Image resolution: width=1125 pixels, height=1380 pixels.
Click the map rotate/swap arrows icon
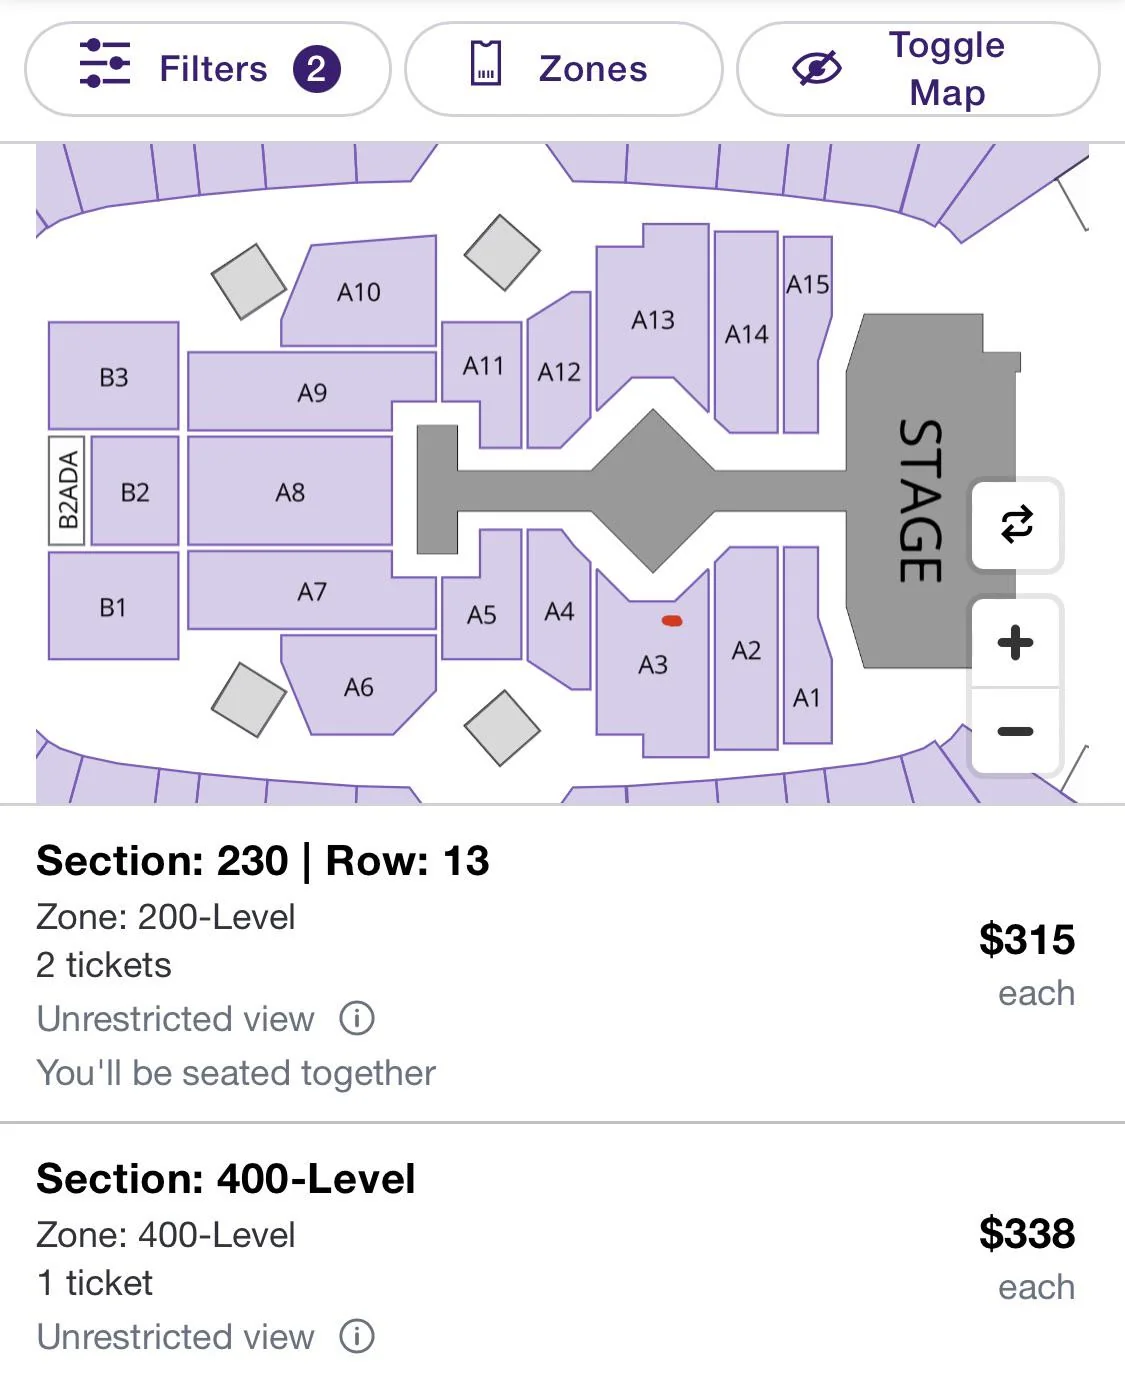(x=1016, y=525)
